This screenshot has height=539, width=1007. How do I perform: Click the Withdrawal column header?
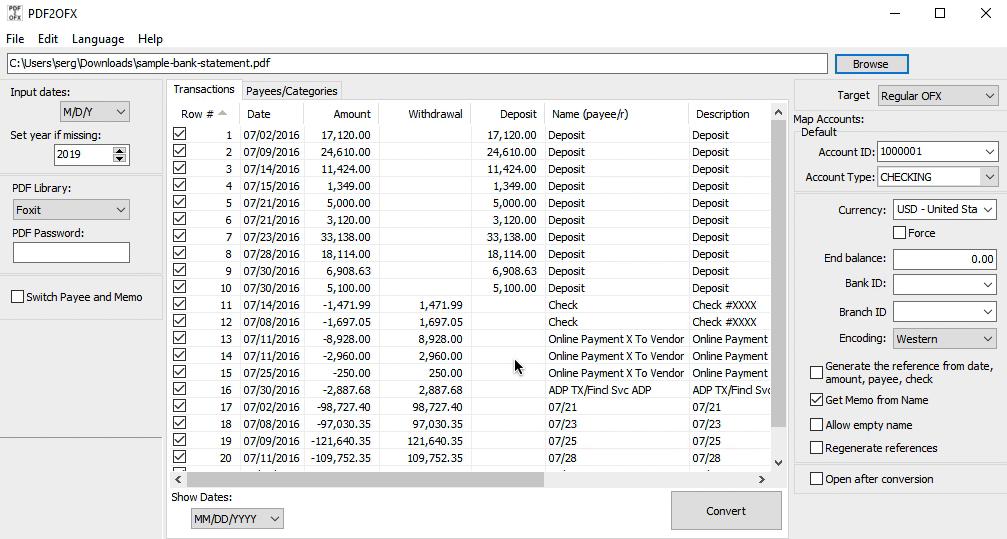coord(425,114)
